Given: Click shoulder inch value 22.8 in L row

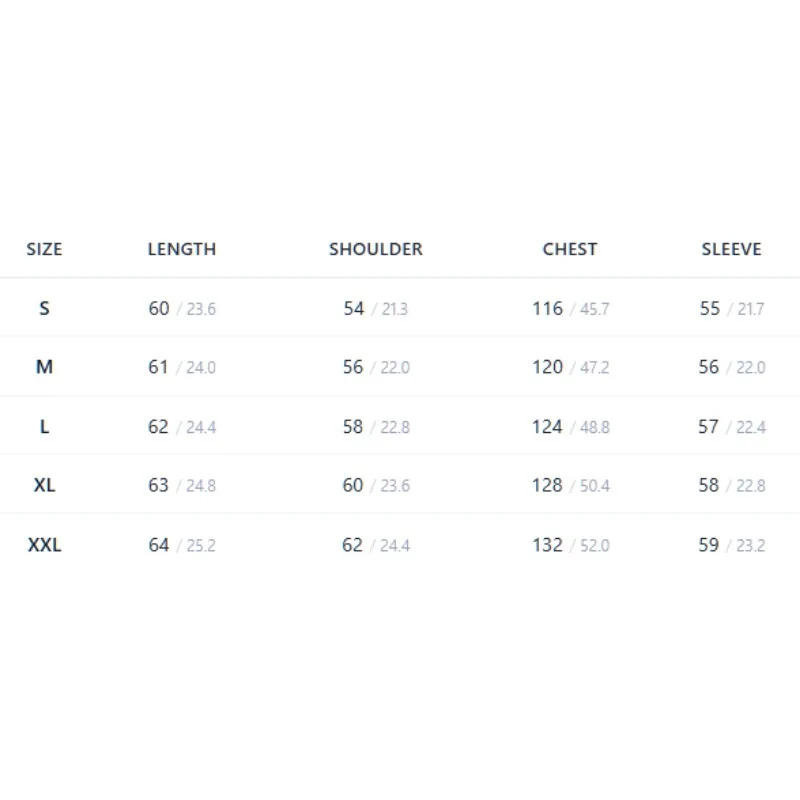Looking at the screenshot, I should [395, 427].
